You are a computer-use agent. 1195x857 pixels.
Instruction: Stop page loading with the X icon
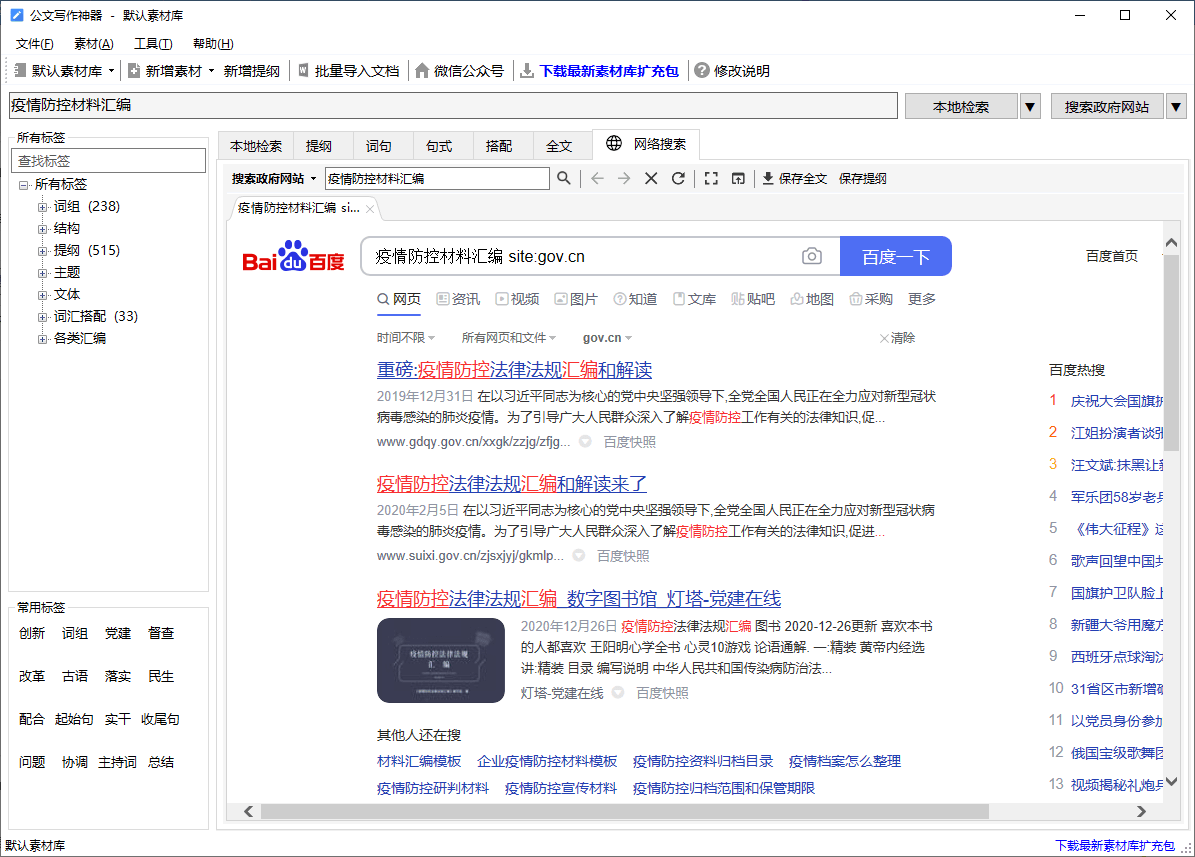tap(651, 178)
